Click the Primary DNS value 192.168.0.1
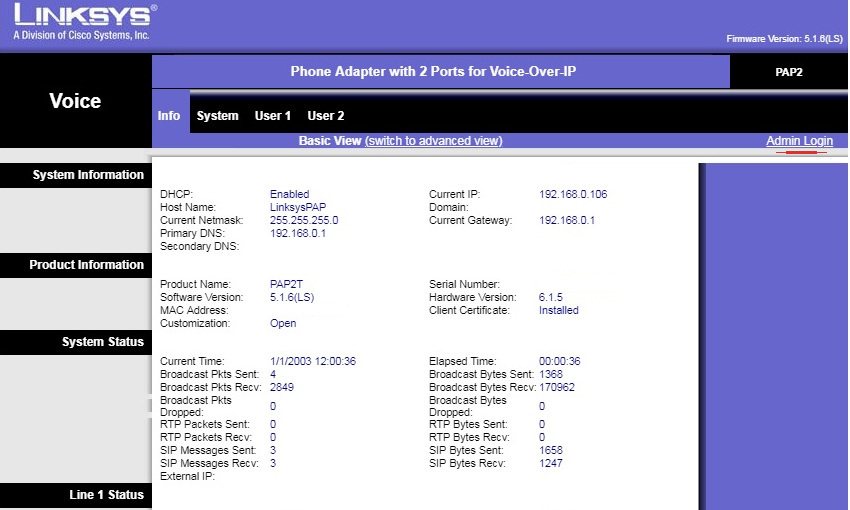 pyautogui.click(x=298, y=233)
